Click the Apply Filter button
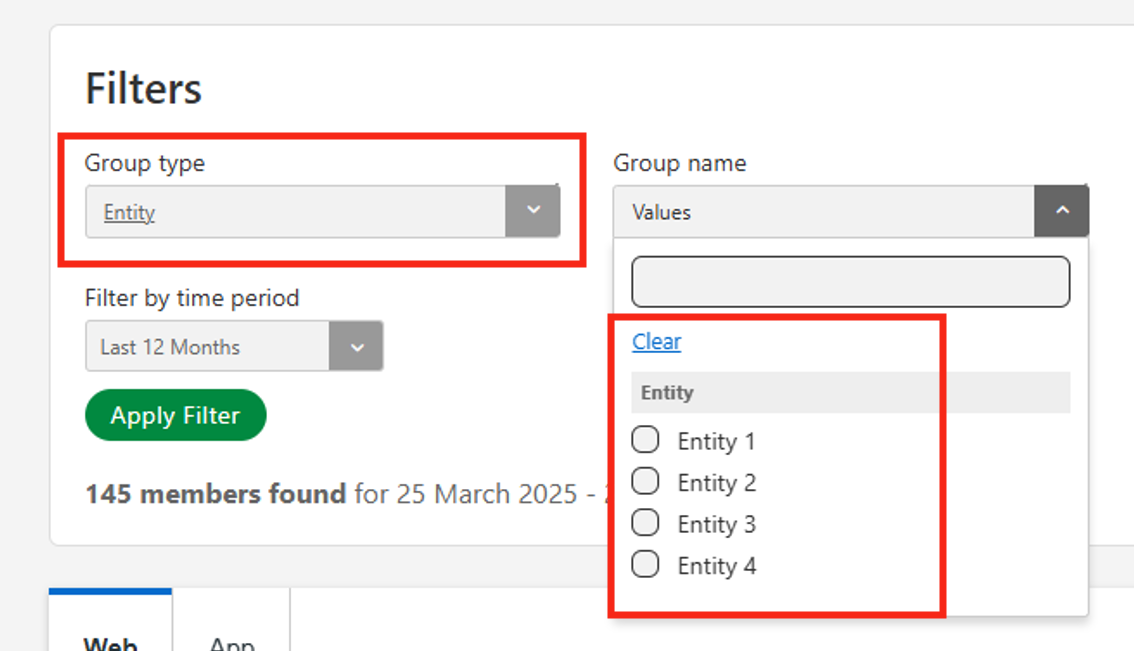Viewport: 1134px width, 651px height. tap(176, 415)
